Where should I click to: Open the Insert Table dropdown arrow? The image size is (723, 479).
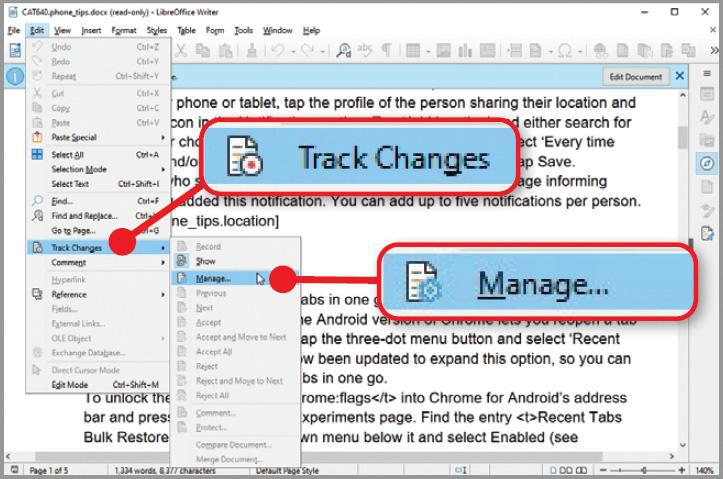click(x=428, y=51)
